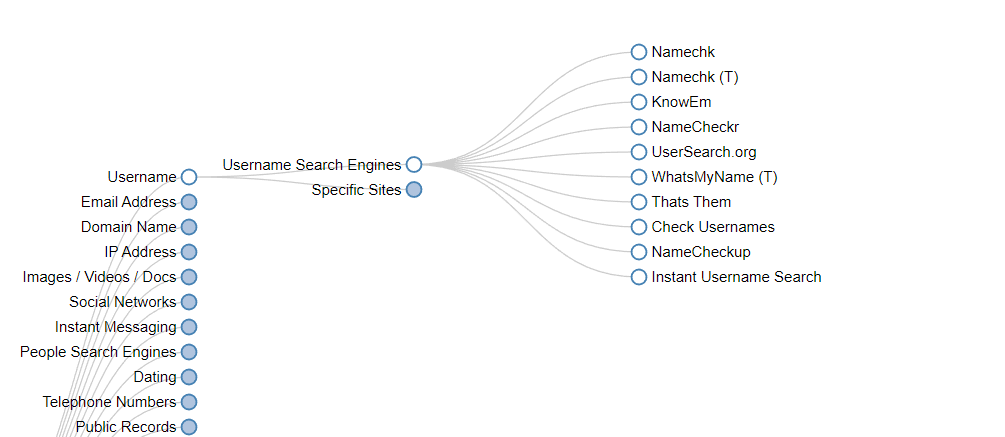The height and width of the screenshot is (437, 1005).
Task: Click the UserSearch.org node circle
Action: 639,152
